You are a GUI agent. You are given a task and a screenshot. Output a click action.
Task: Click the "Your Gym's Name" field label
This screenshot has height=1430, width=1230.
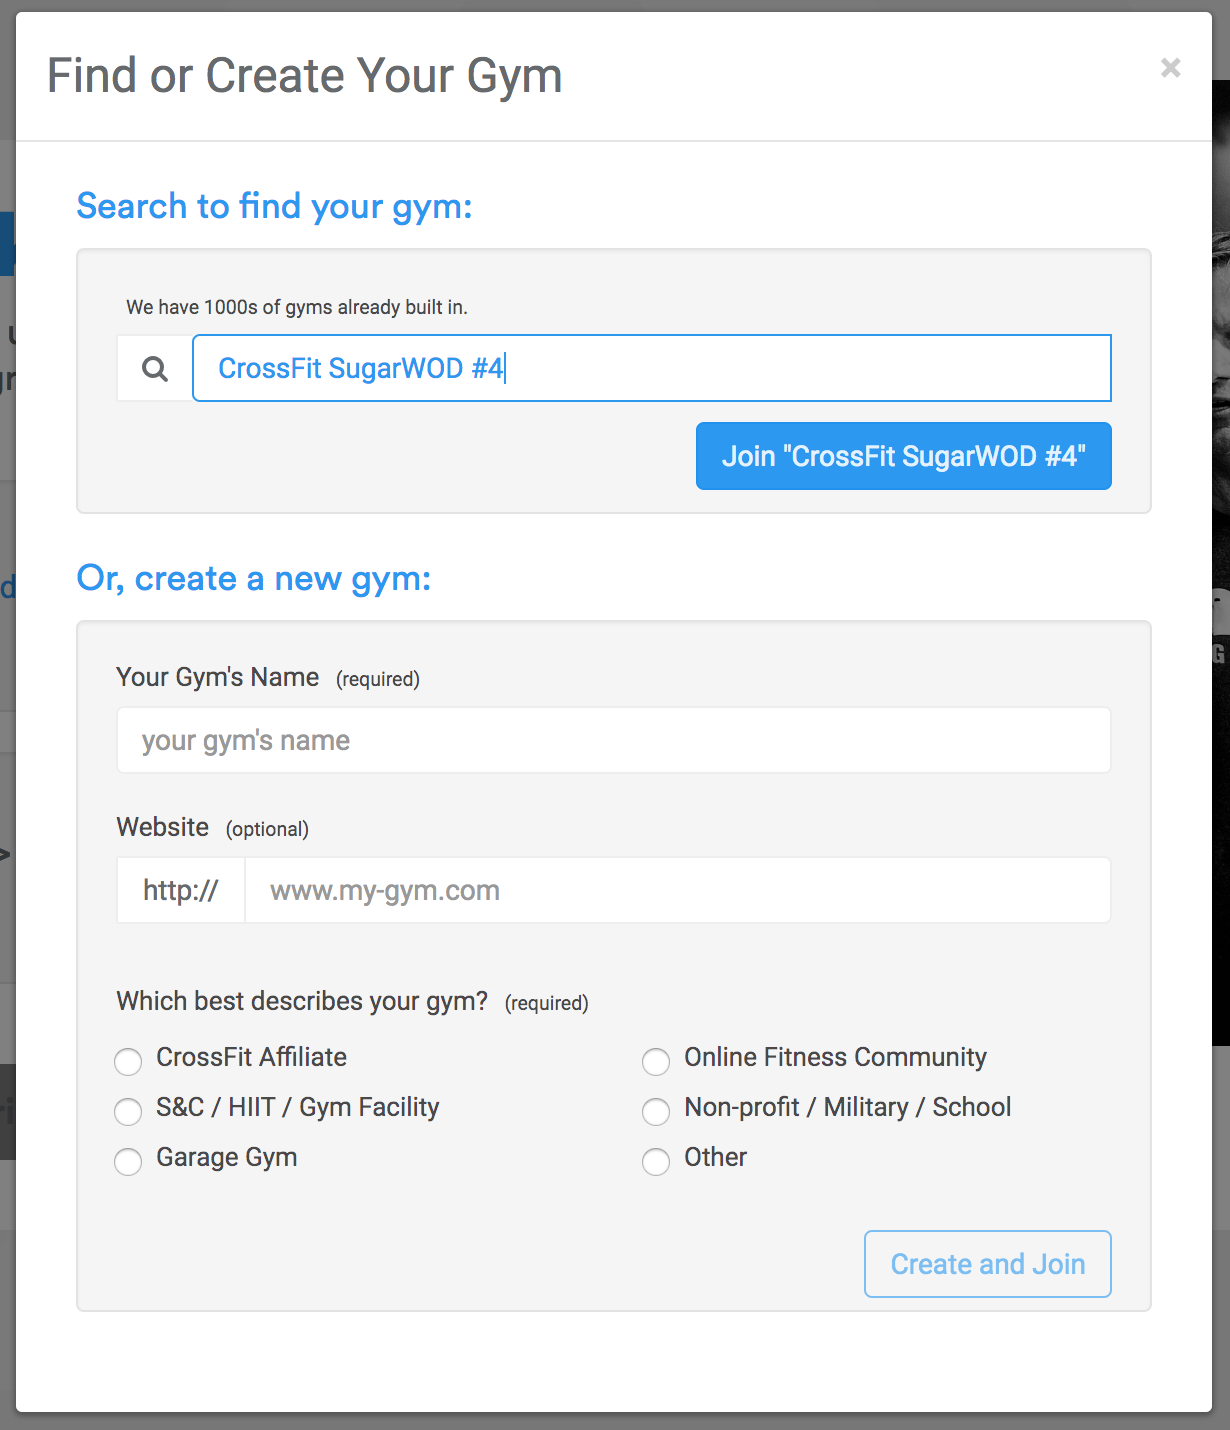click(x=218, y=678)
